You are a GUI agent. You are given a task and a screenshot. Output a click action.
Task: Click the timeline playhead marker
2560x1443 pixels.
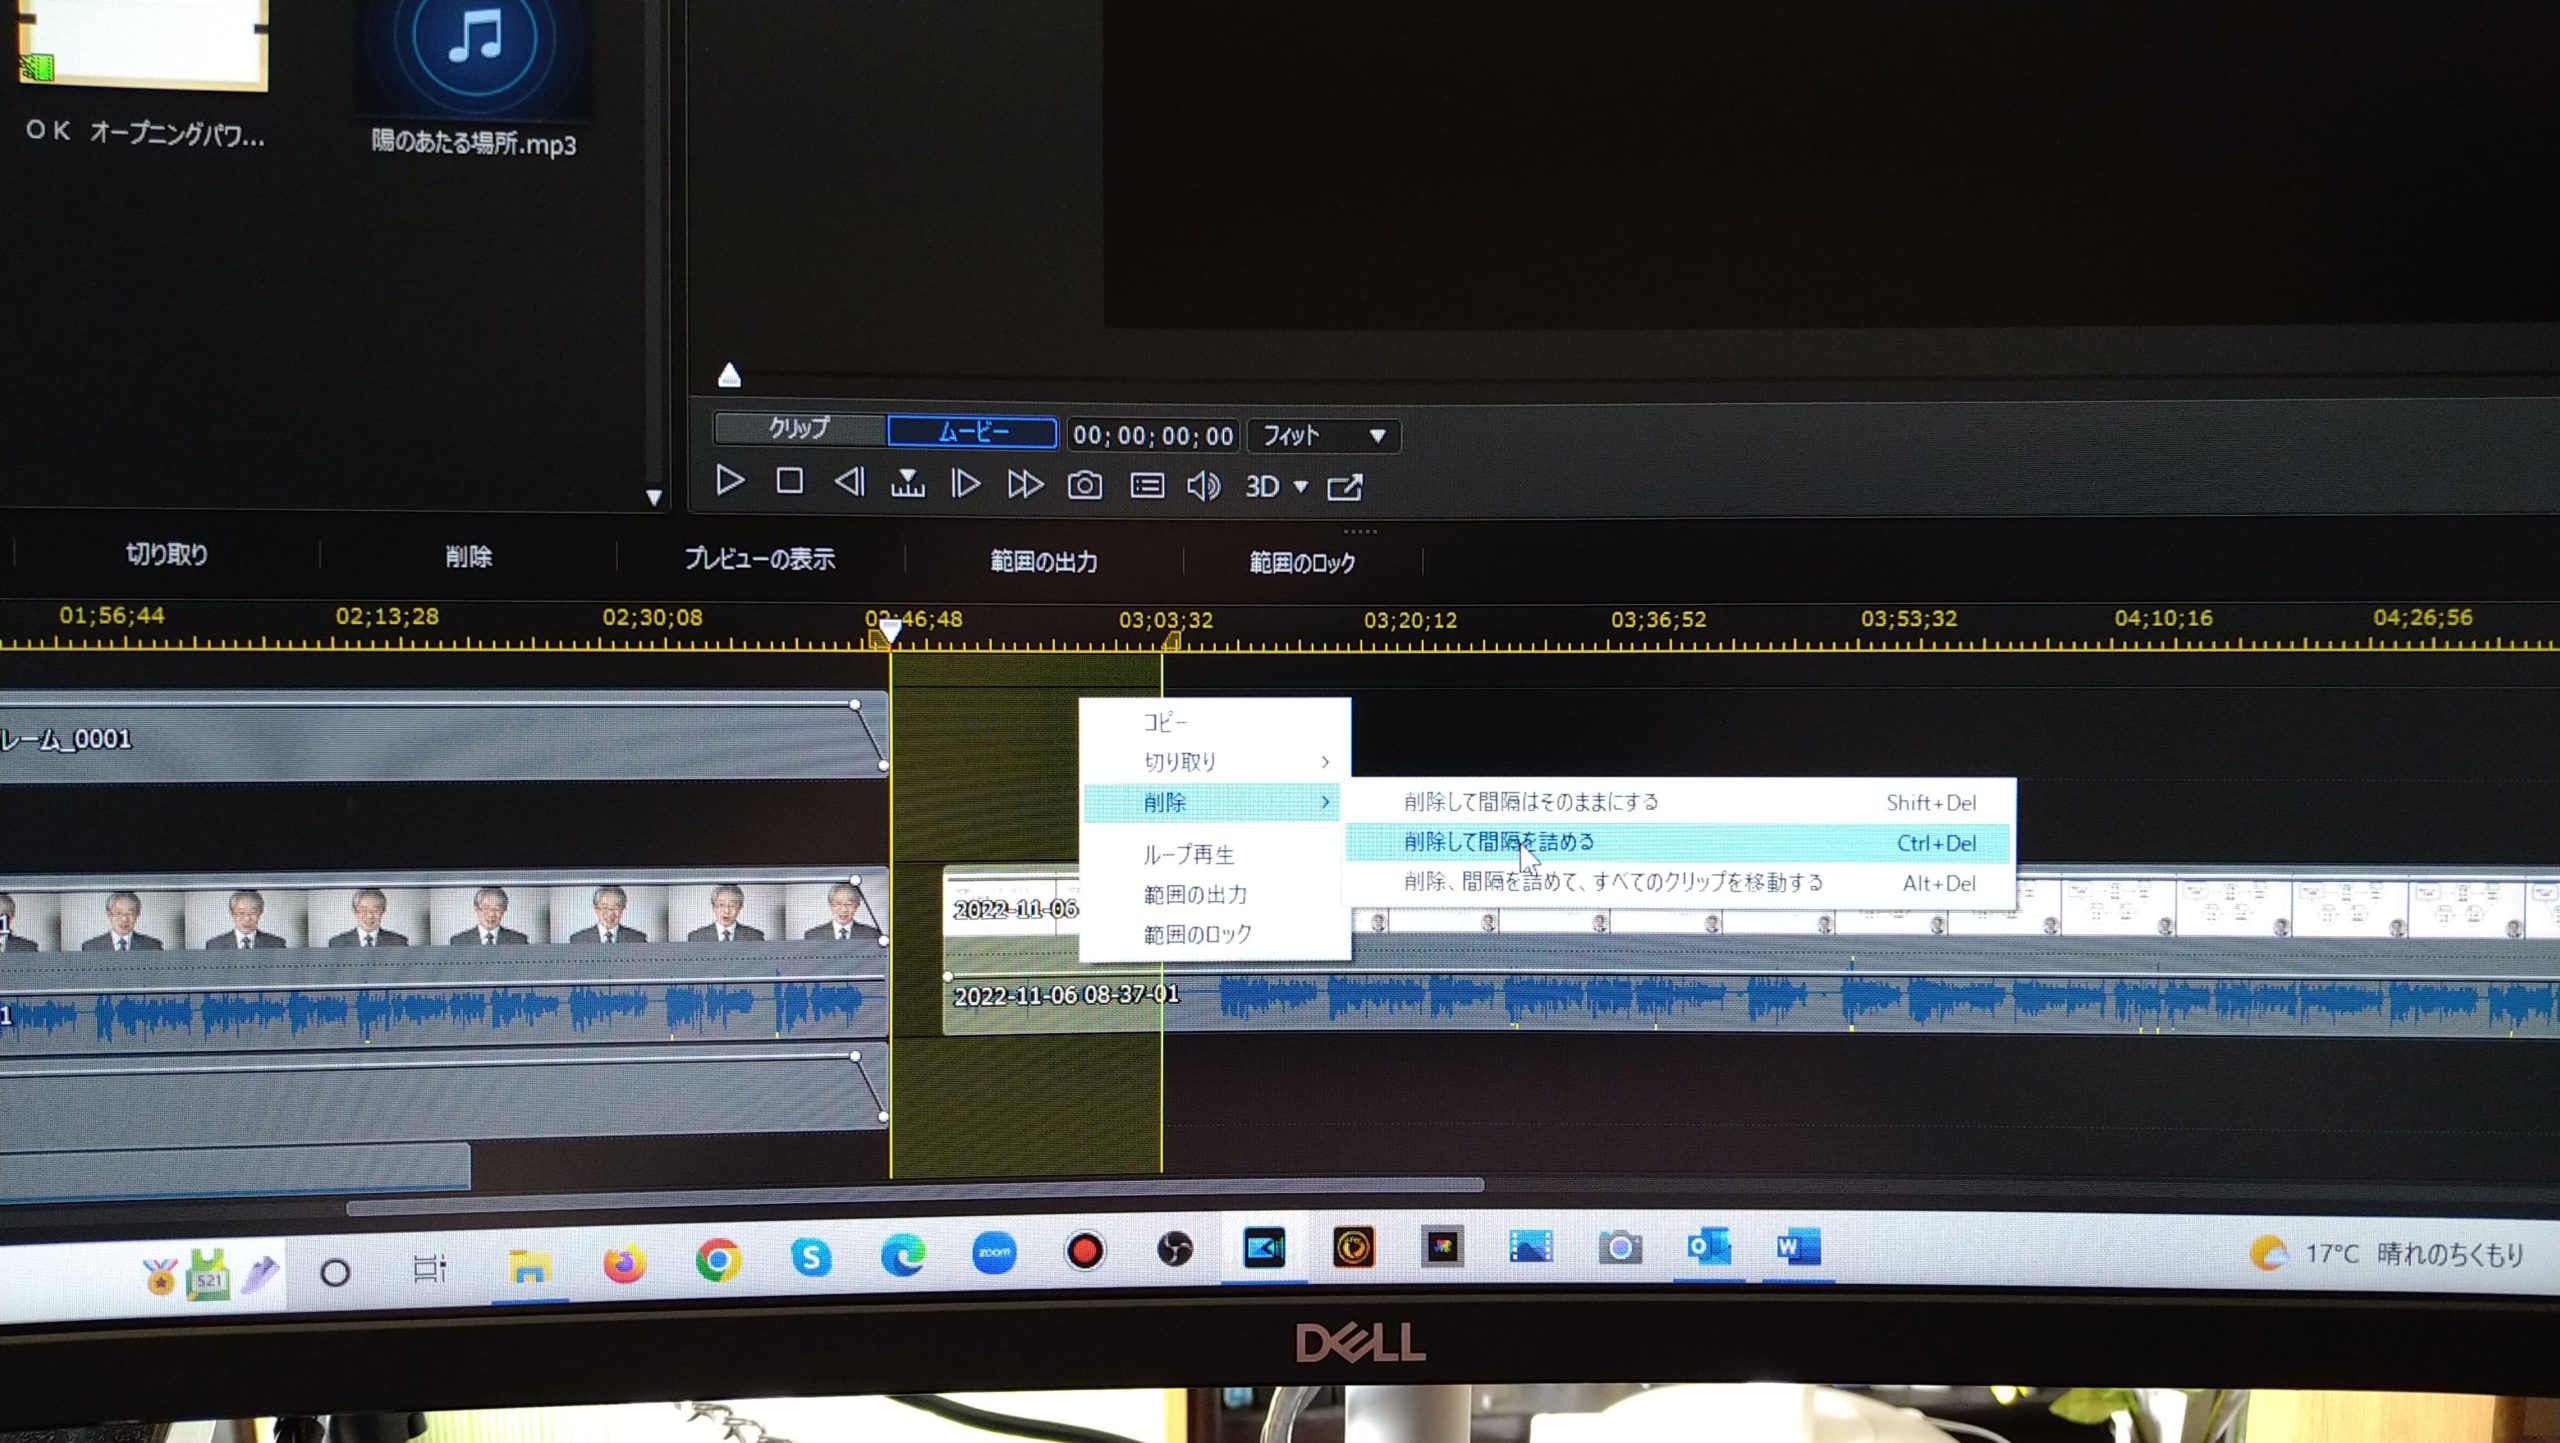(889, 631)
